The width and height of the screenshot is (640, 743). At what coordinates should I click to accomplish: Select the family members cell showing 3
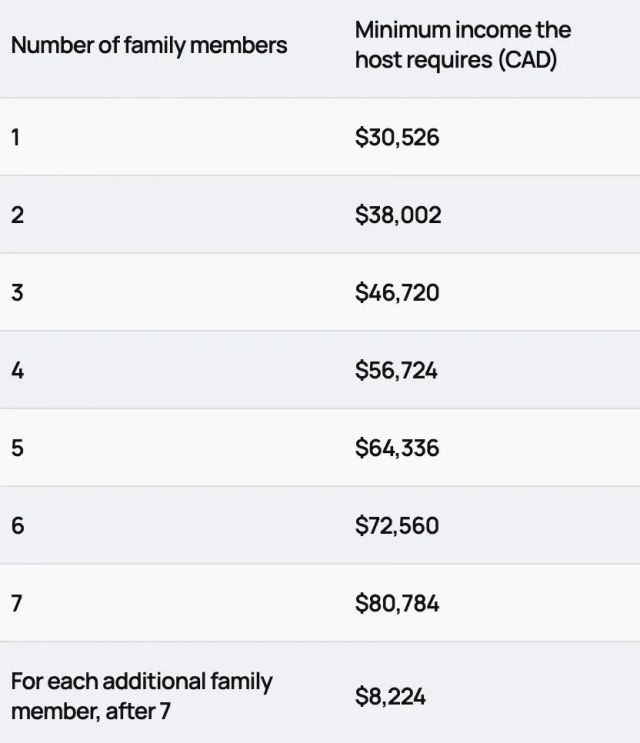(16, 293)
